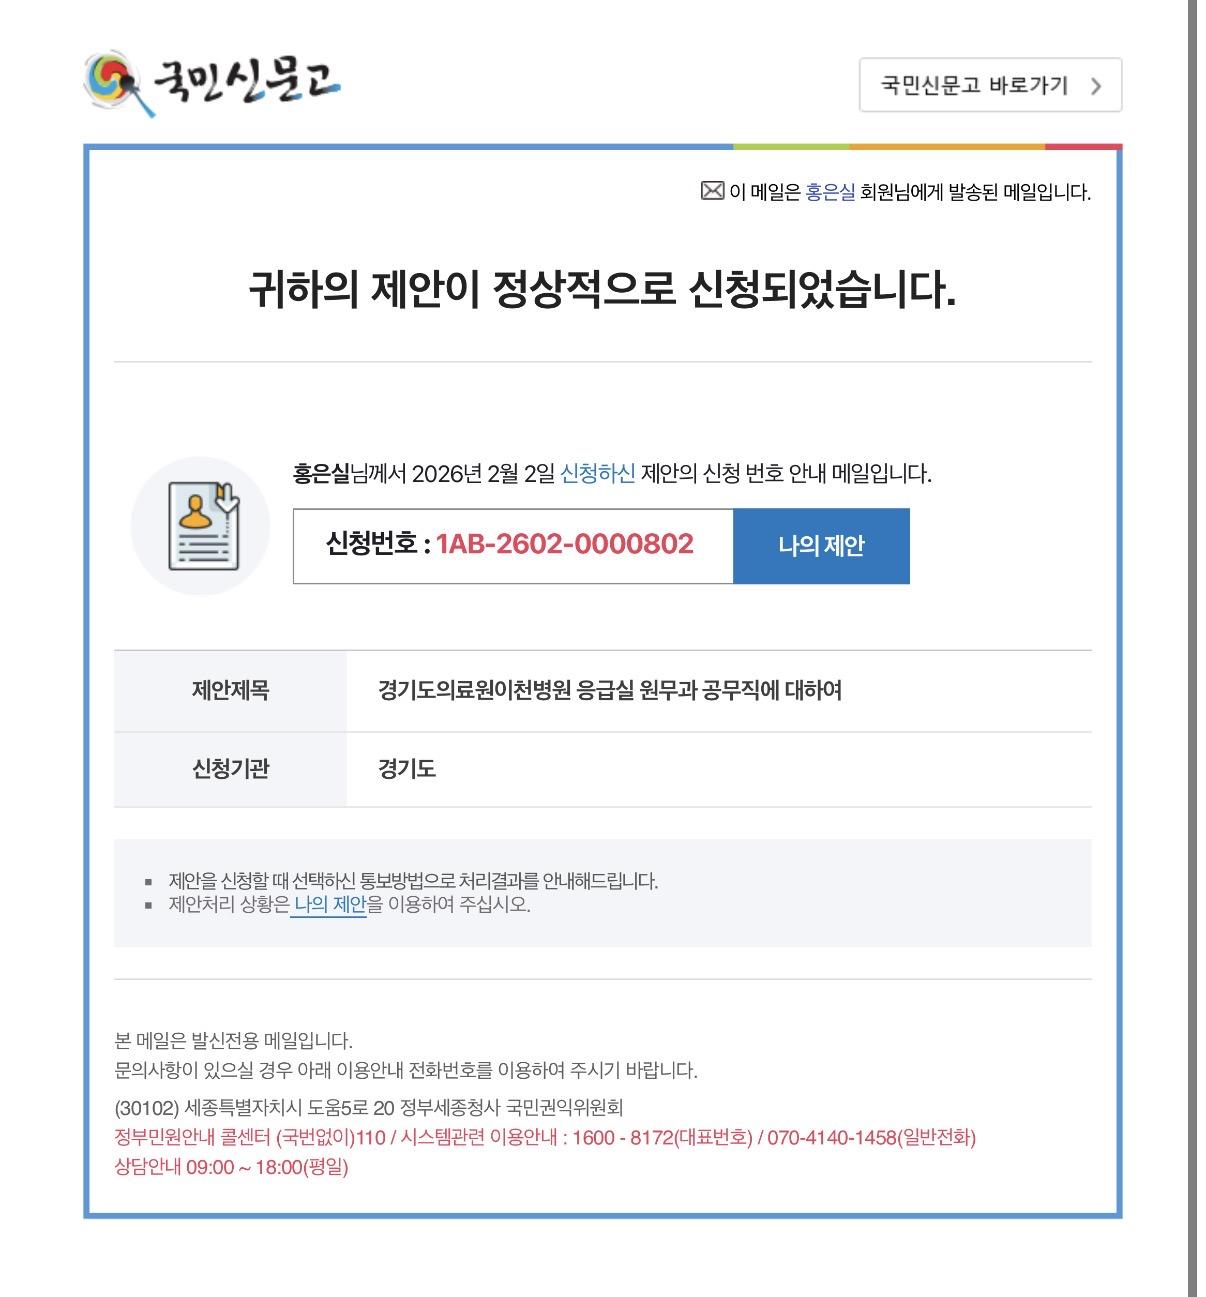Click the proposal title 경기도의료원이천병원 text
Screen dimensions: 1206x1297
click(610, 691)
